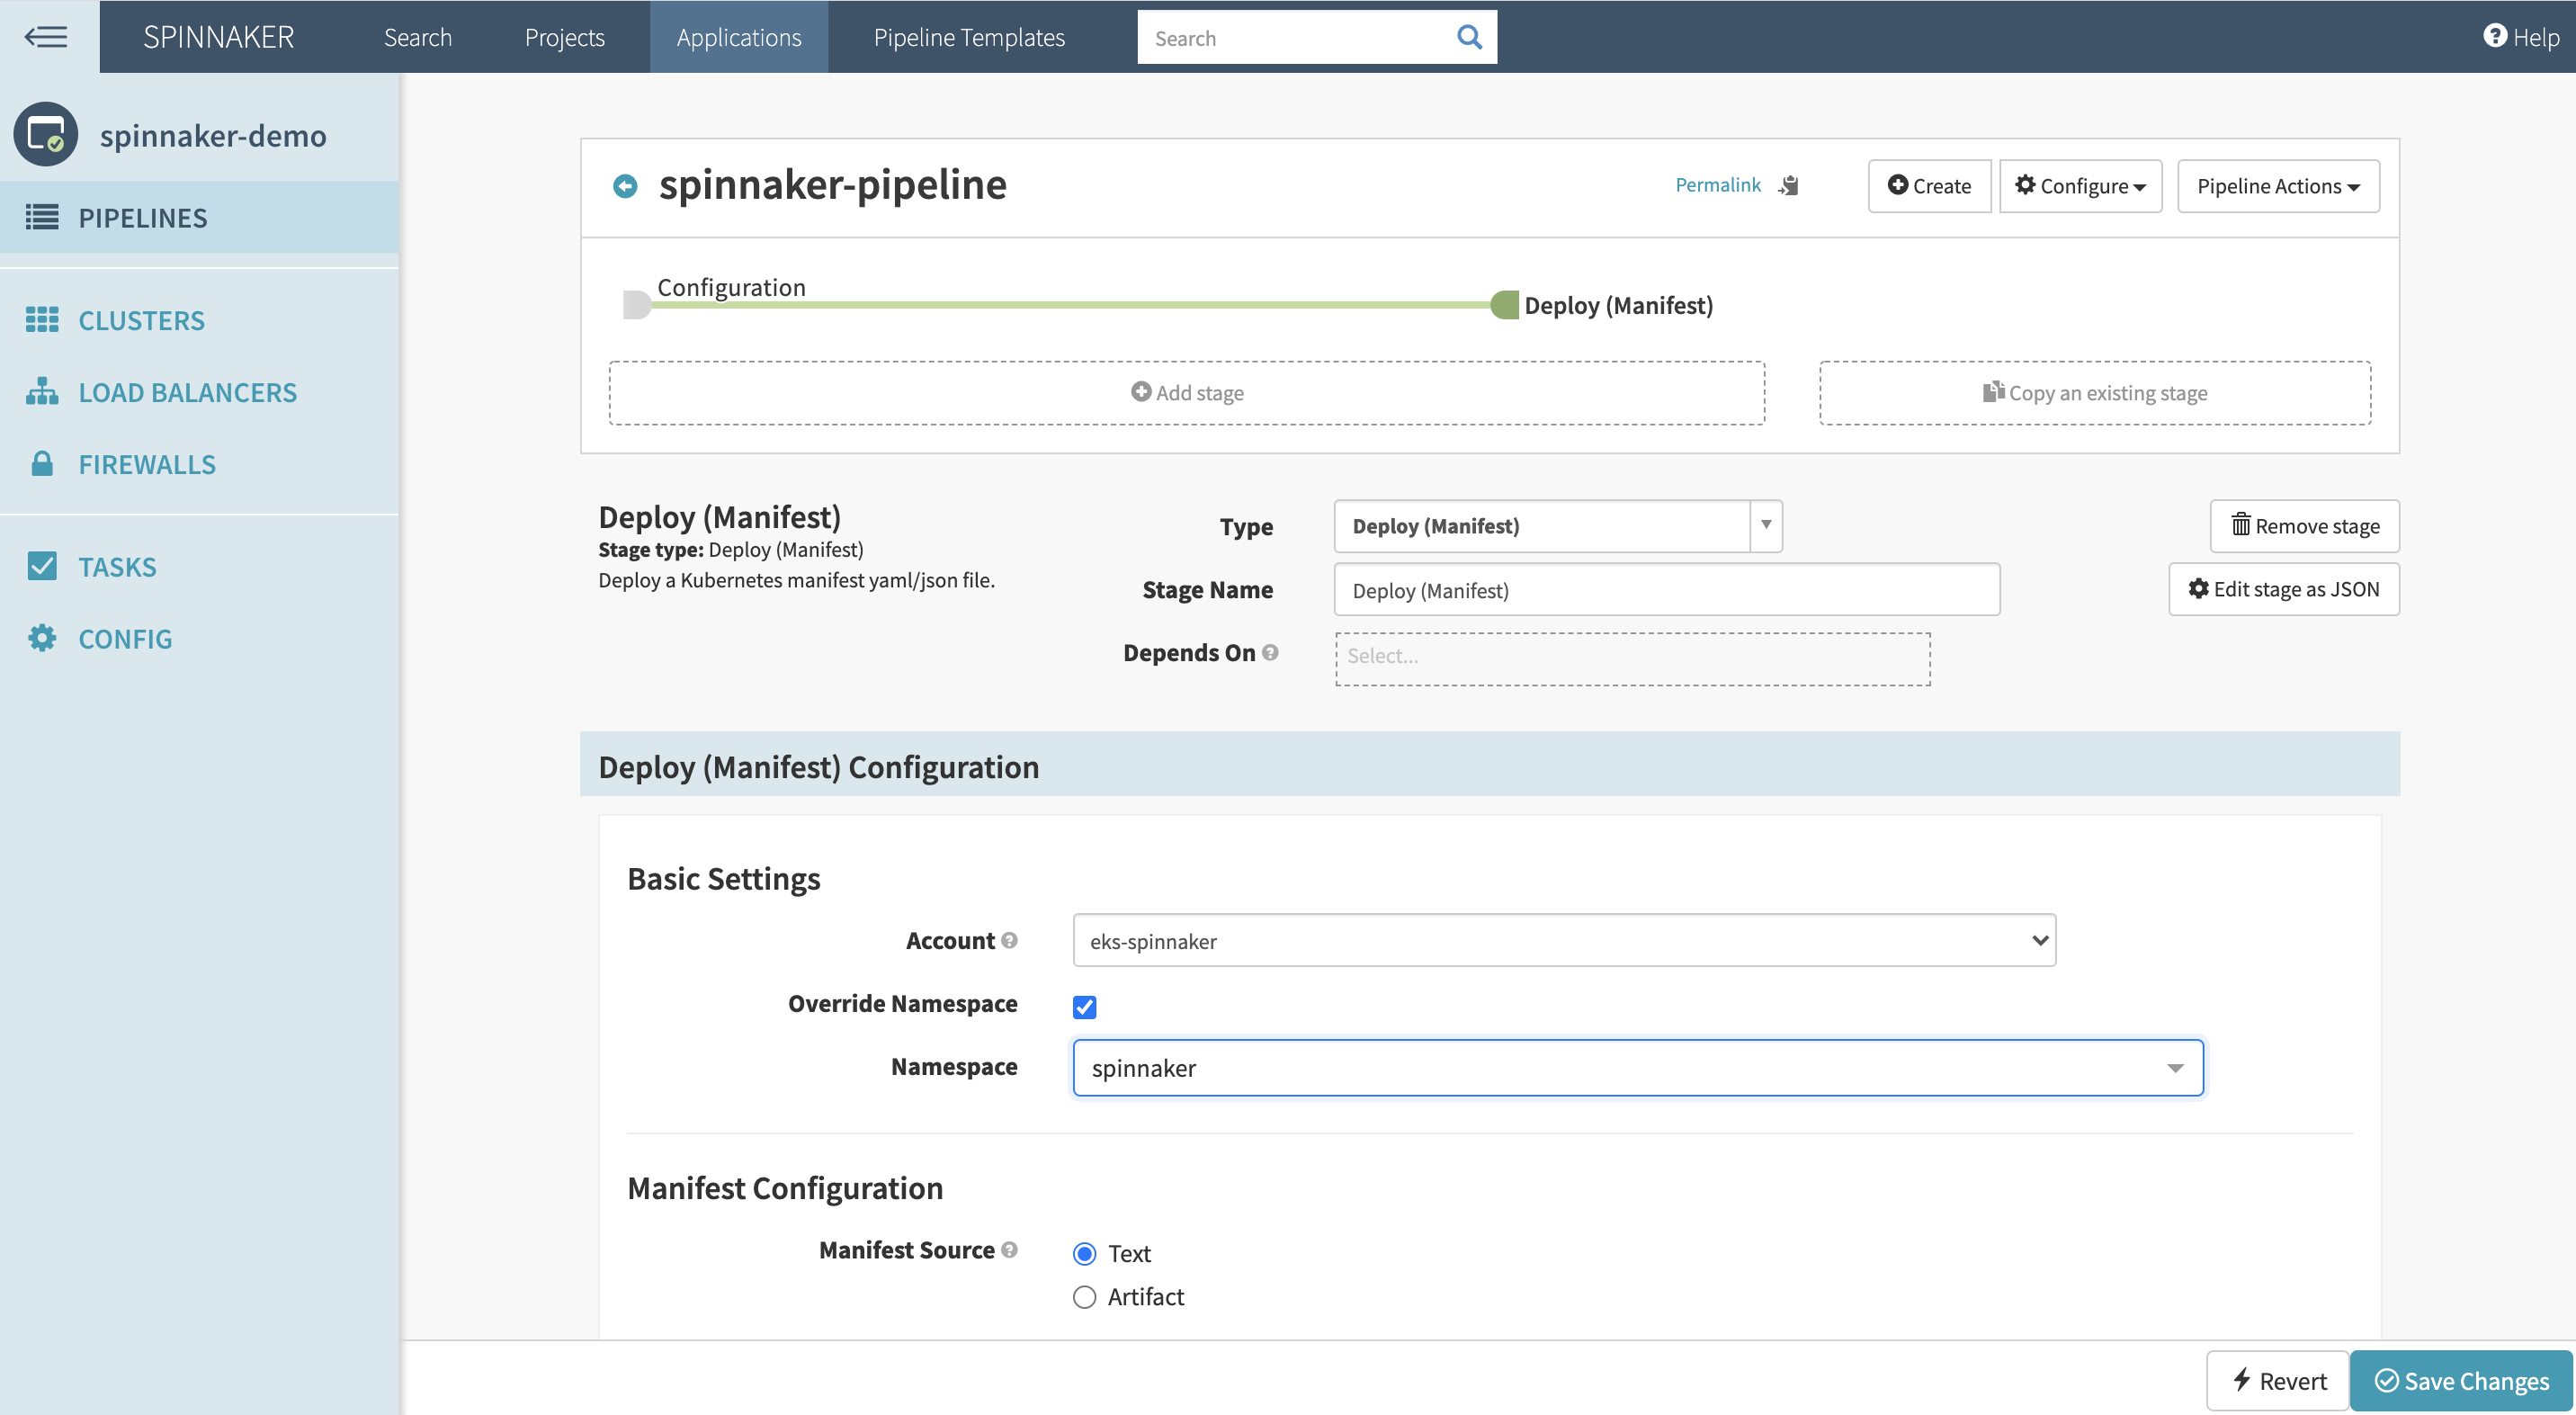The height and width of the screenshot is (1415, 2576).
Task: Click Remove stage button
Action: coord(2304,526)
